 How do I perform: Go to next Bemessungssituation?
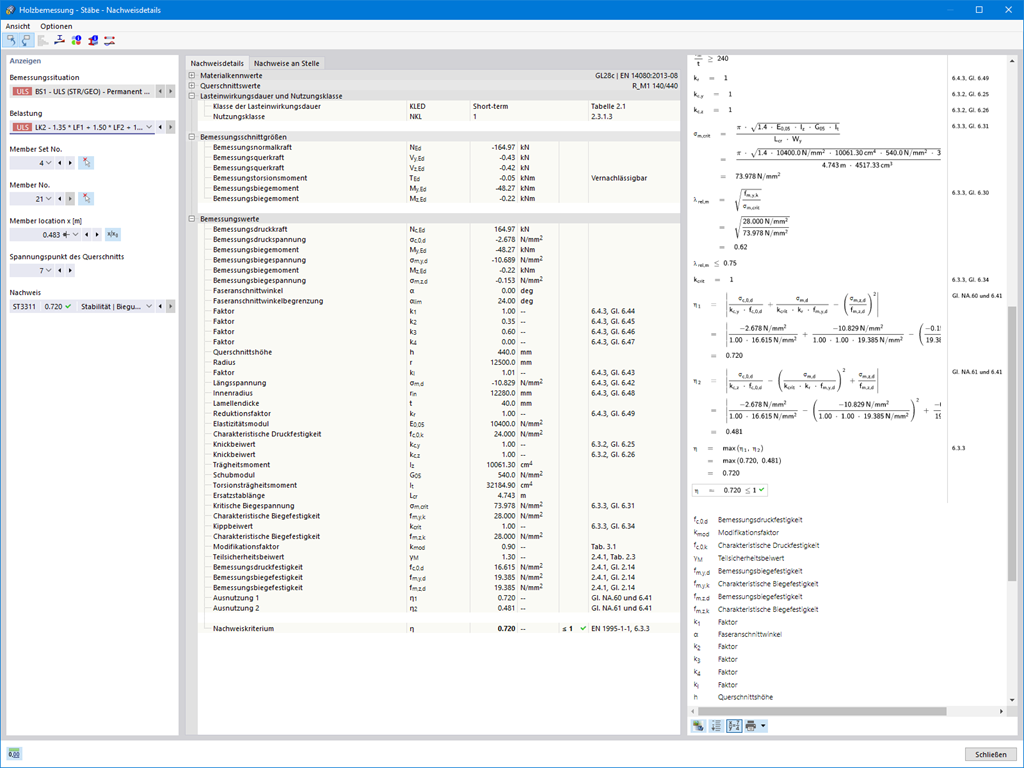171,91
